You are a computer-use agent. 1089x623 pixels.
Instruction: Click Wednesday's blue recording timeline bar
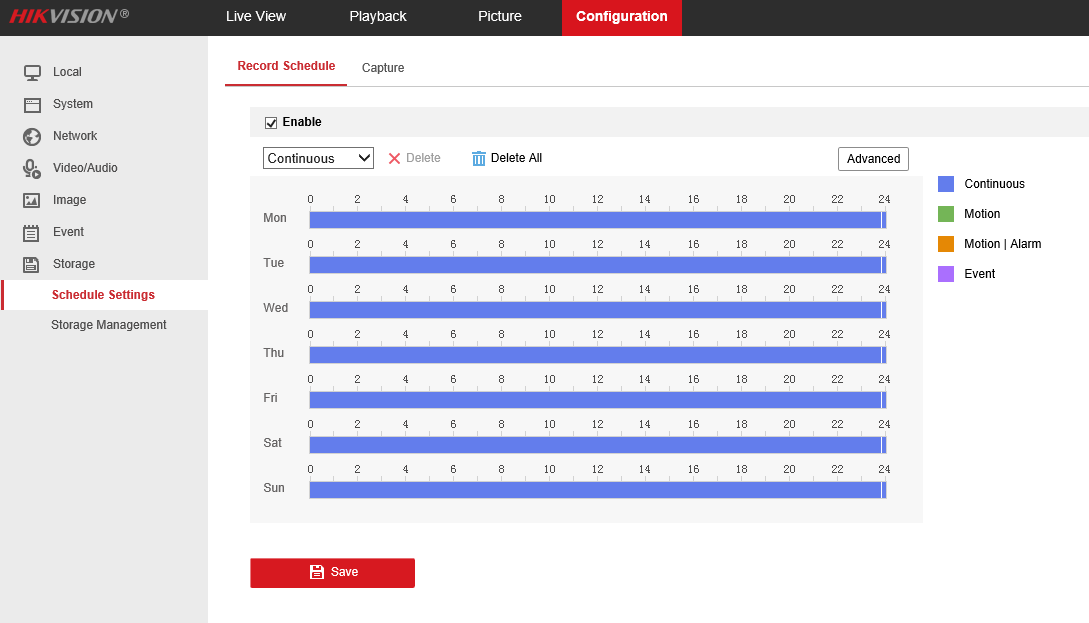coord(595,310)
